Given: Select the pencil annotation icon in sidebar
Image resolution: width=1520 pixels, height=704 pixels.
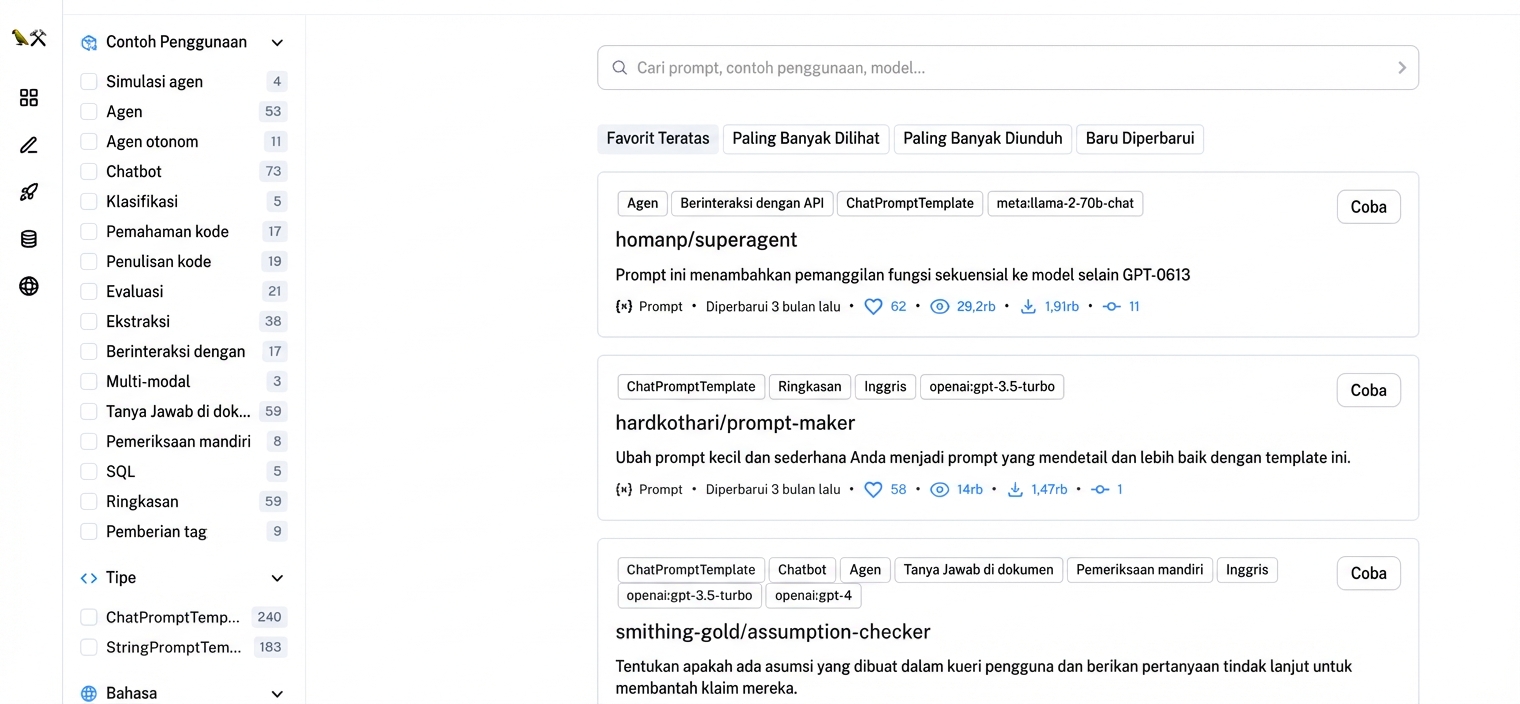Looking at the screenshot, I should point(29,145).
